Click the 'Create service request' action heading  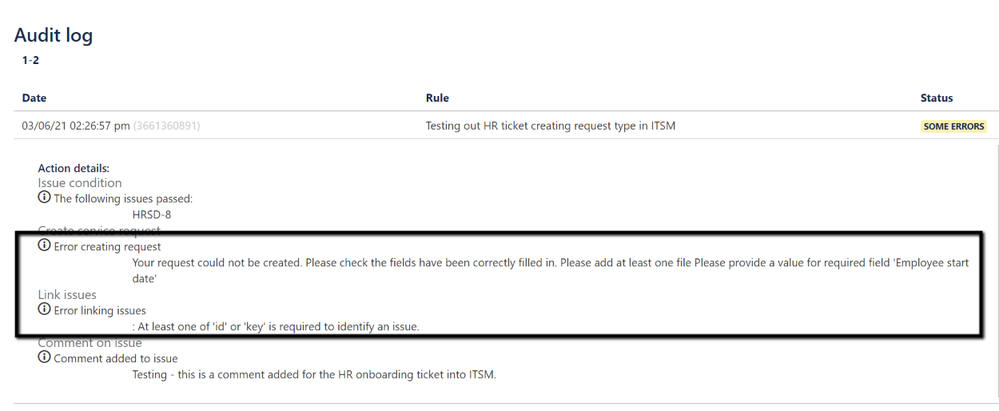click(x=99, y=229)
